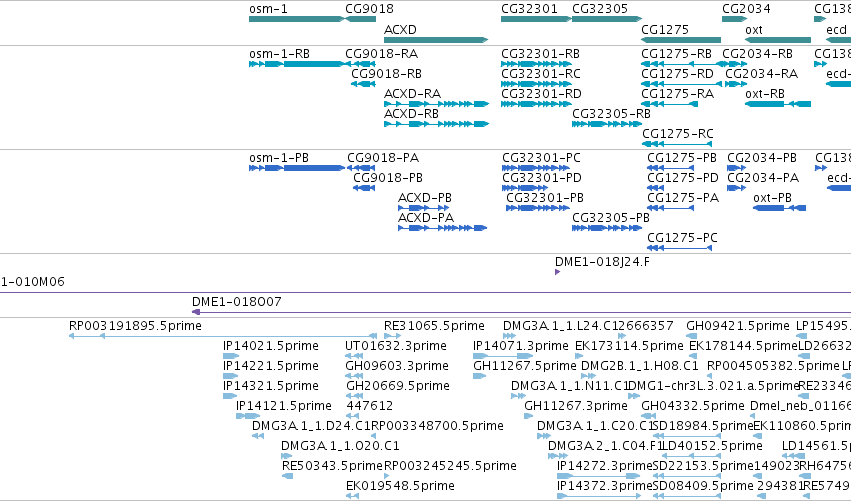Select the CG1275-RC transcript glyph
The height and width of the screenshot is (501, 851).
677,144
